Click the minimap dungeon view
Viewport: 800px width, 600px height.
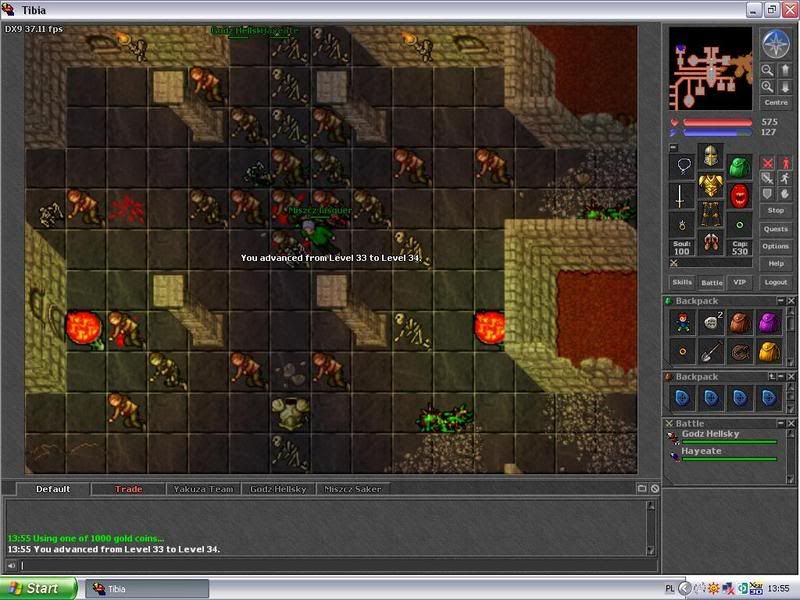pyautogui.click(x=711, y=68)
